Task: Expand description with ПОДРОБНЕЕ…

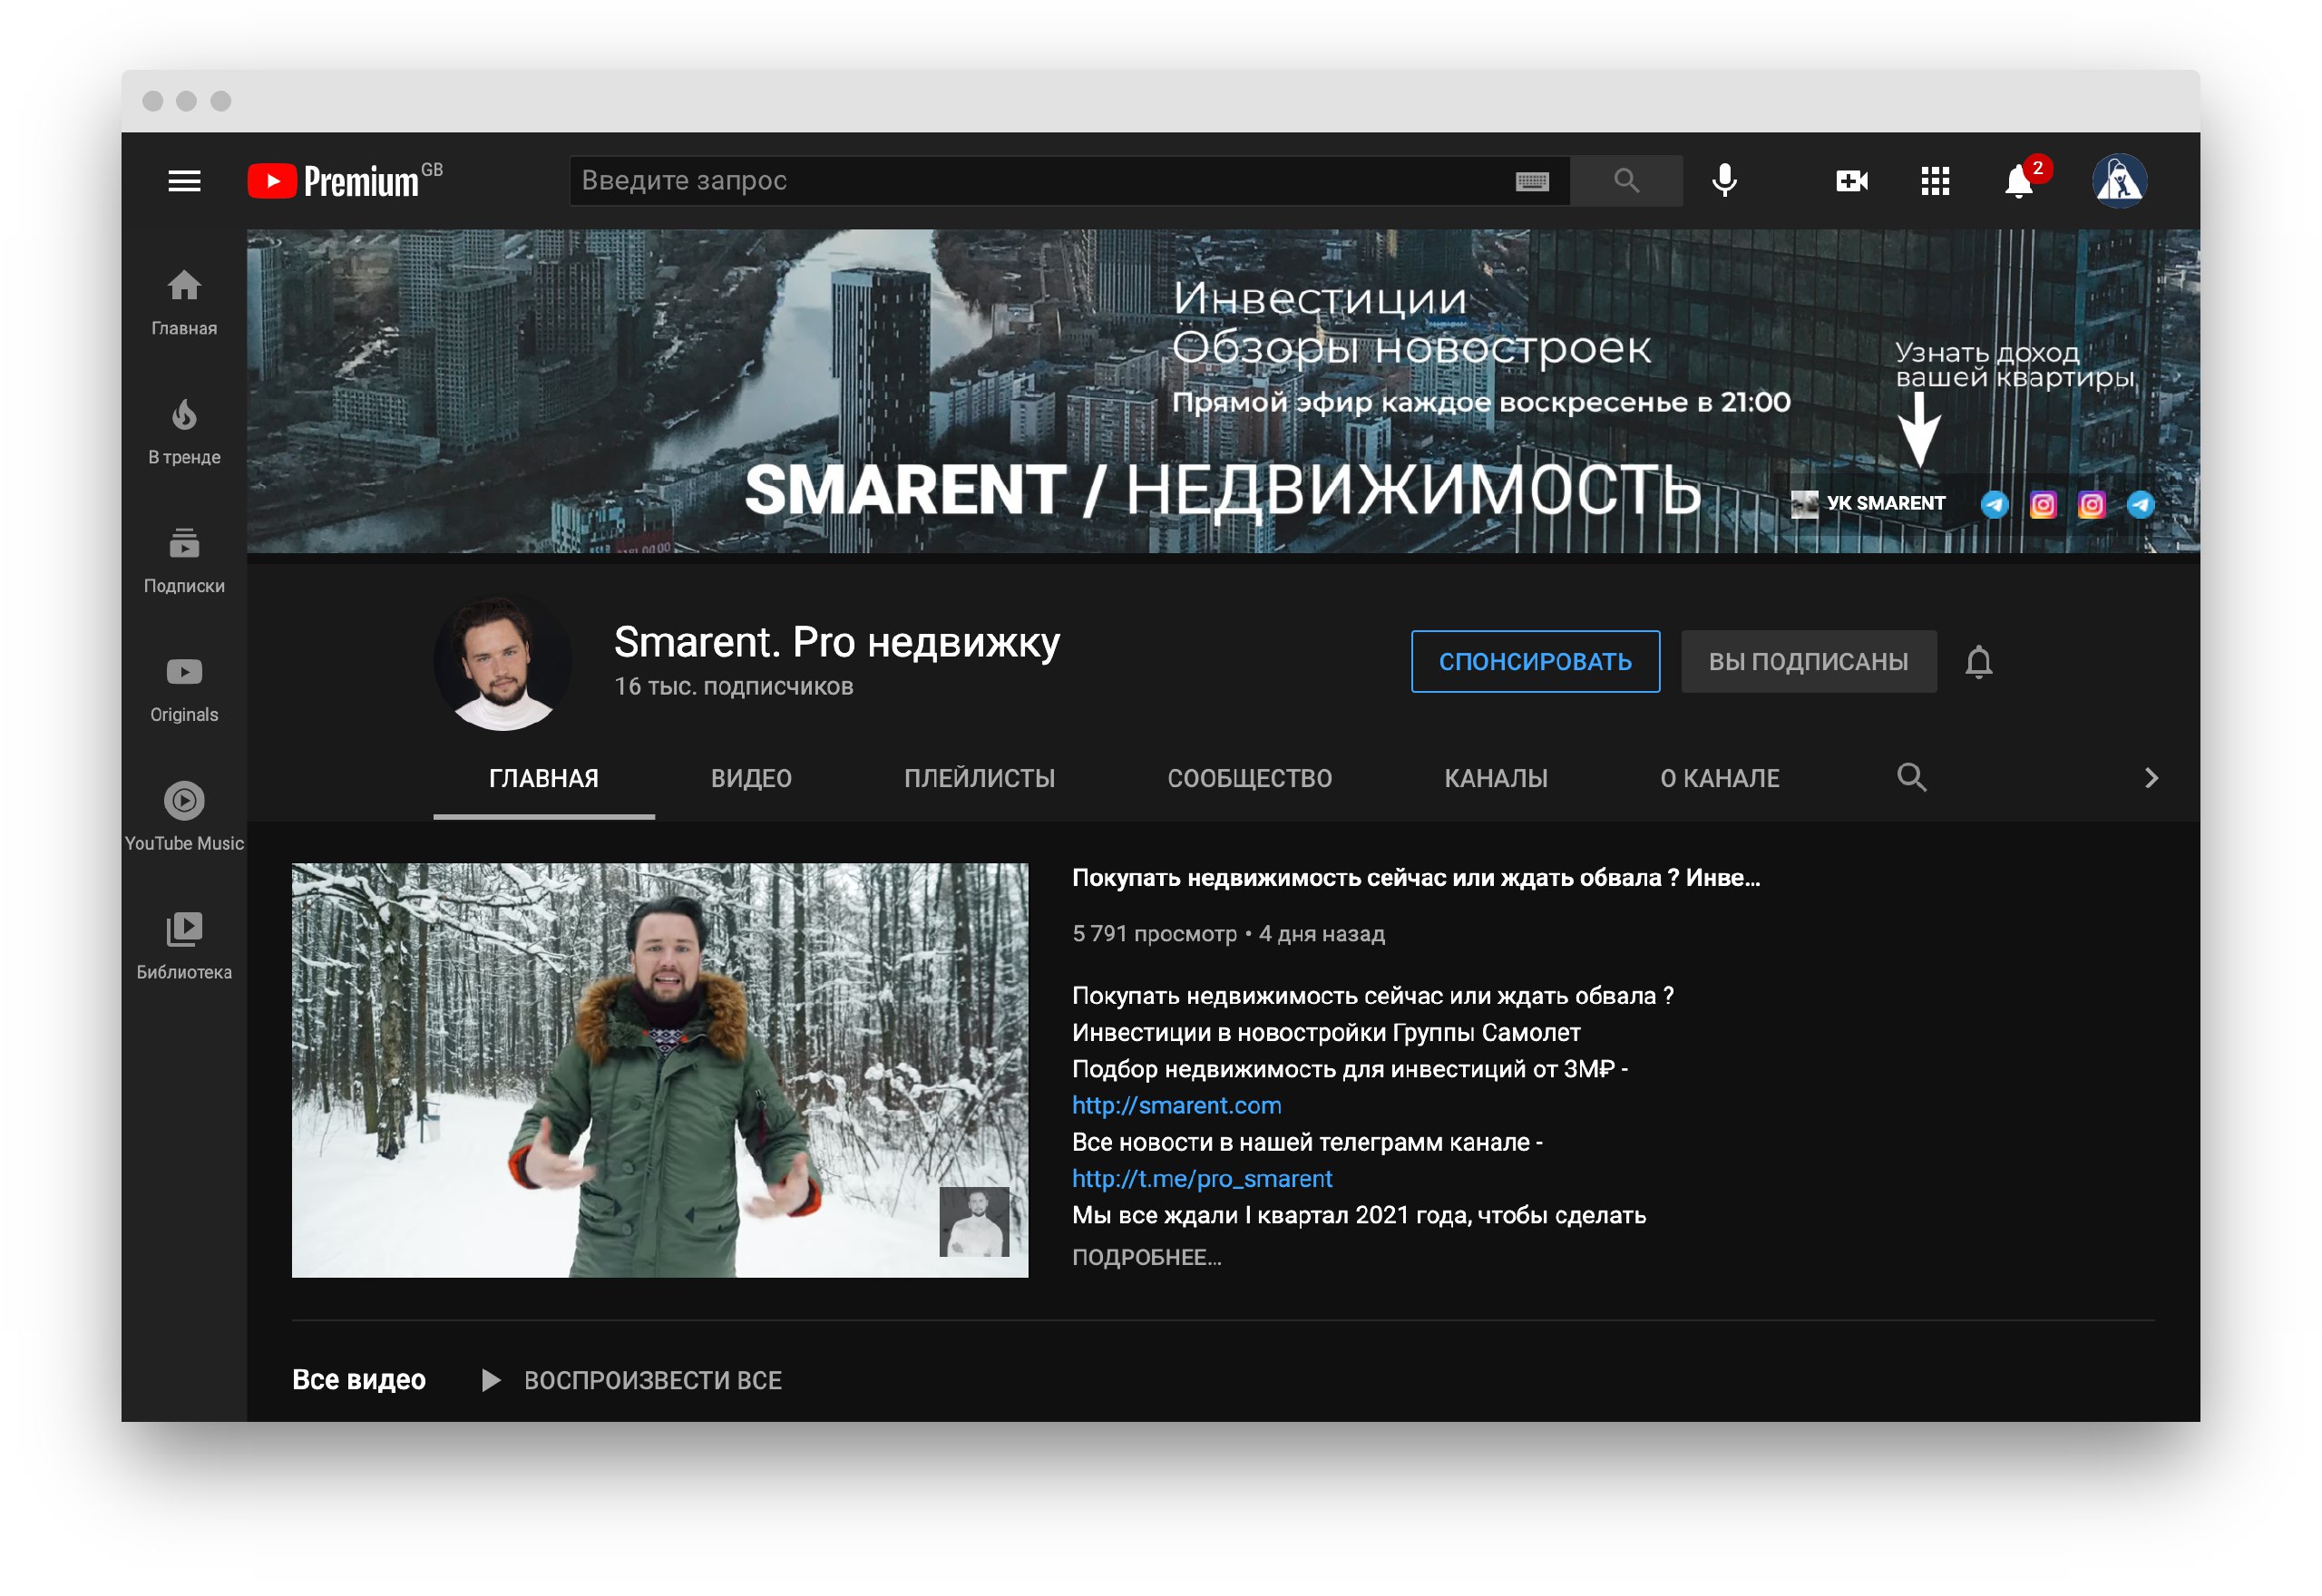Action: click(1146, 1257)
